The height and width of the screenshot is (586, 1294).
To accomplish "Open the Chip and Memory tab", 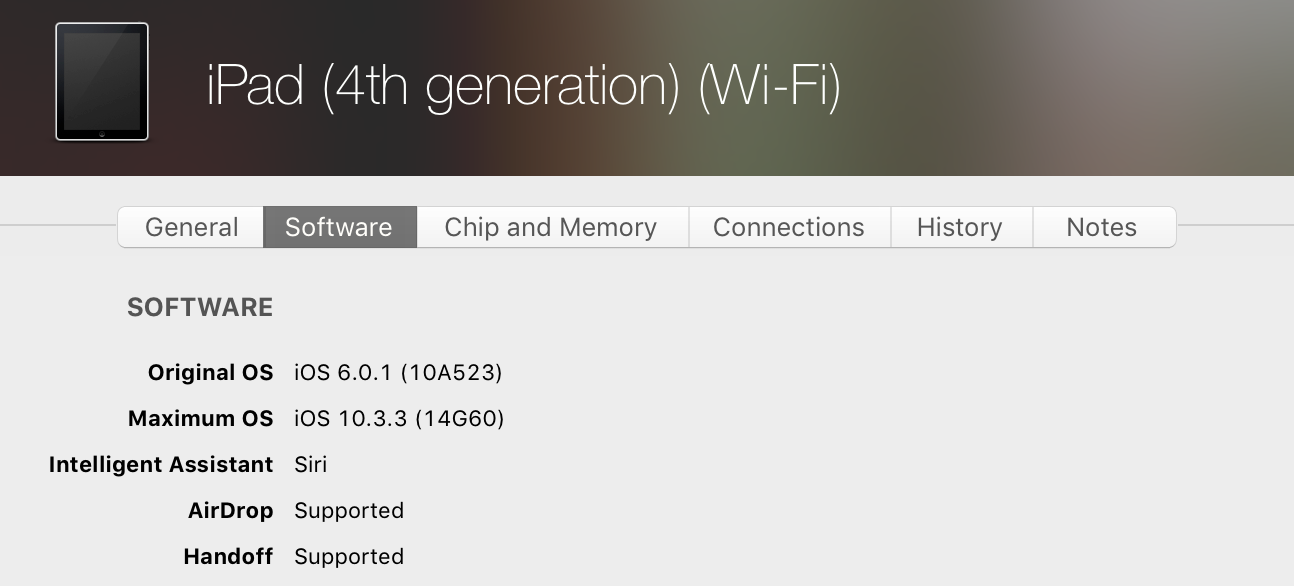I will (551, 227).
